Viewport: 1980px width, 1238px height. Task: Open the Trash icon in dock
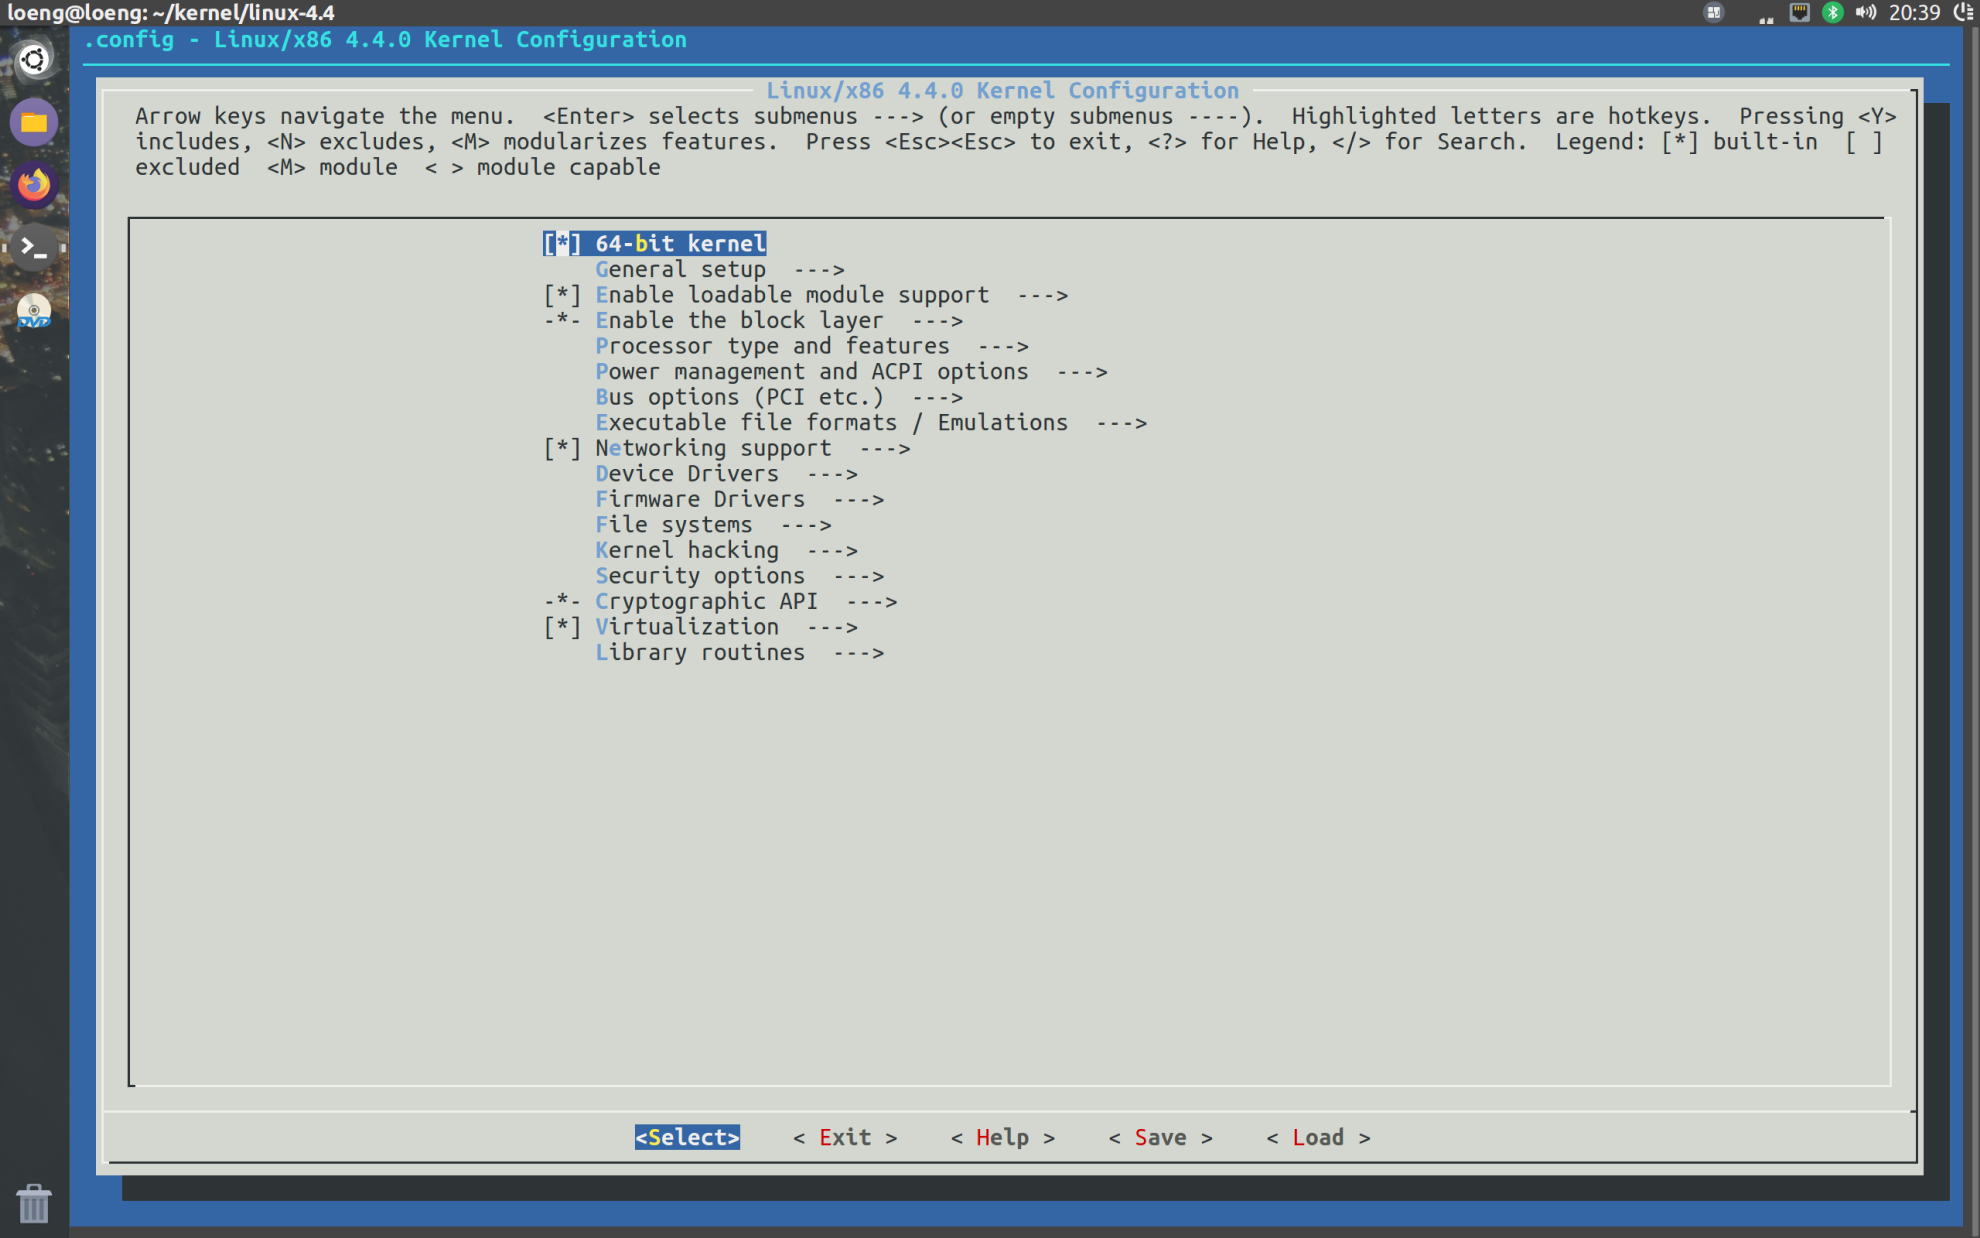click(x=34, y=1203)
